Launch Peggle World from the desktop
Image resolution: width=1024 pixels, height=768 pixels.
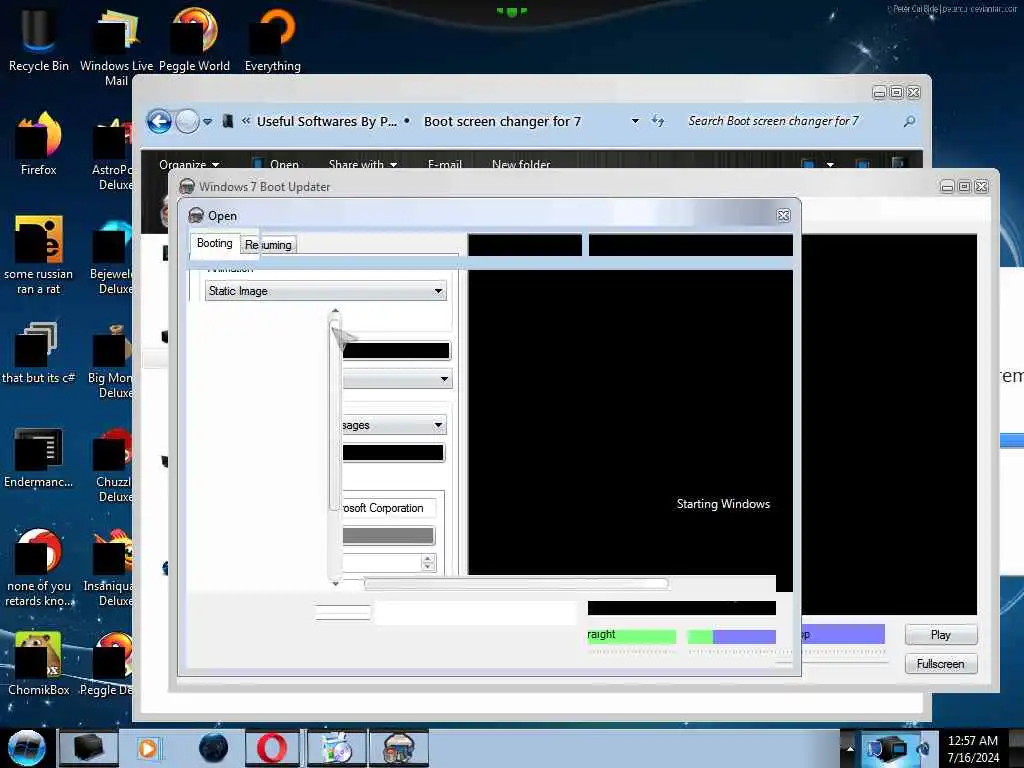point(194,38)
